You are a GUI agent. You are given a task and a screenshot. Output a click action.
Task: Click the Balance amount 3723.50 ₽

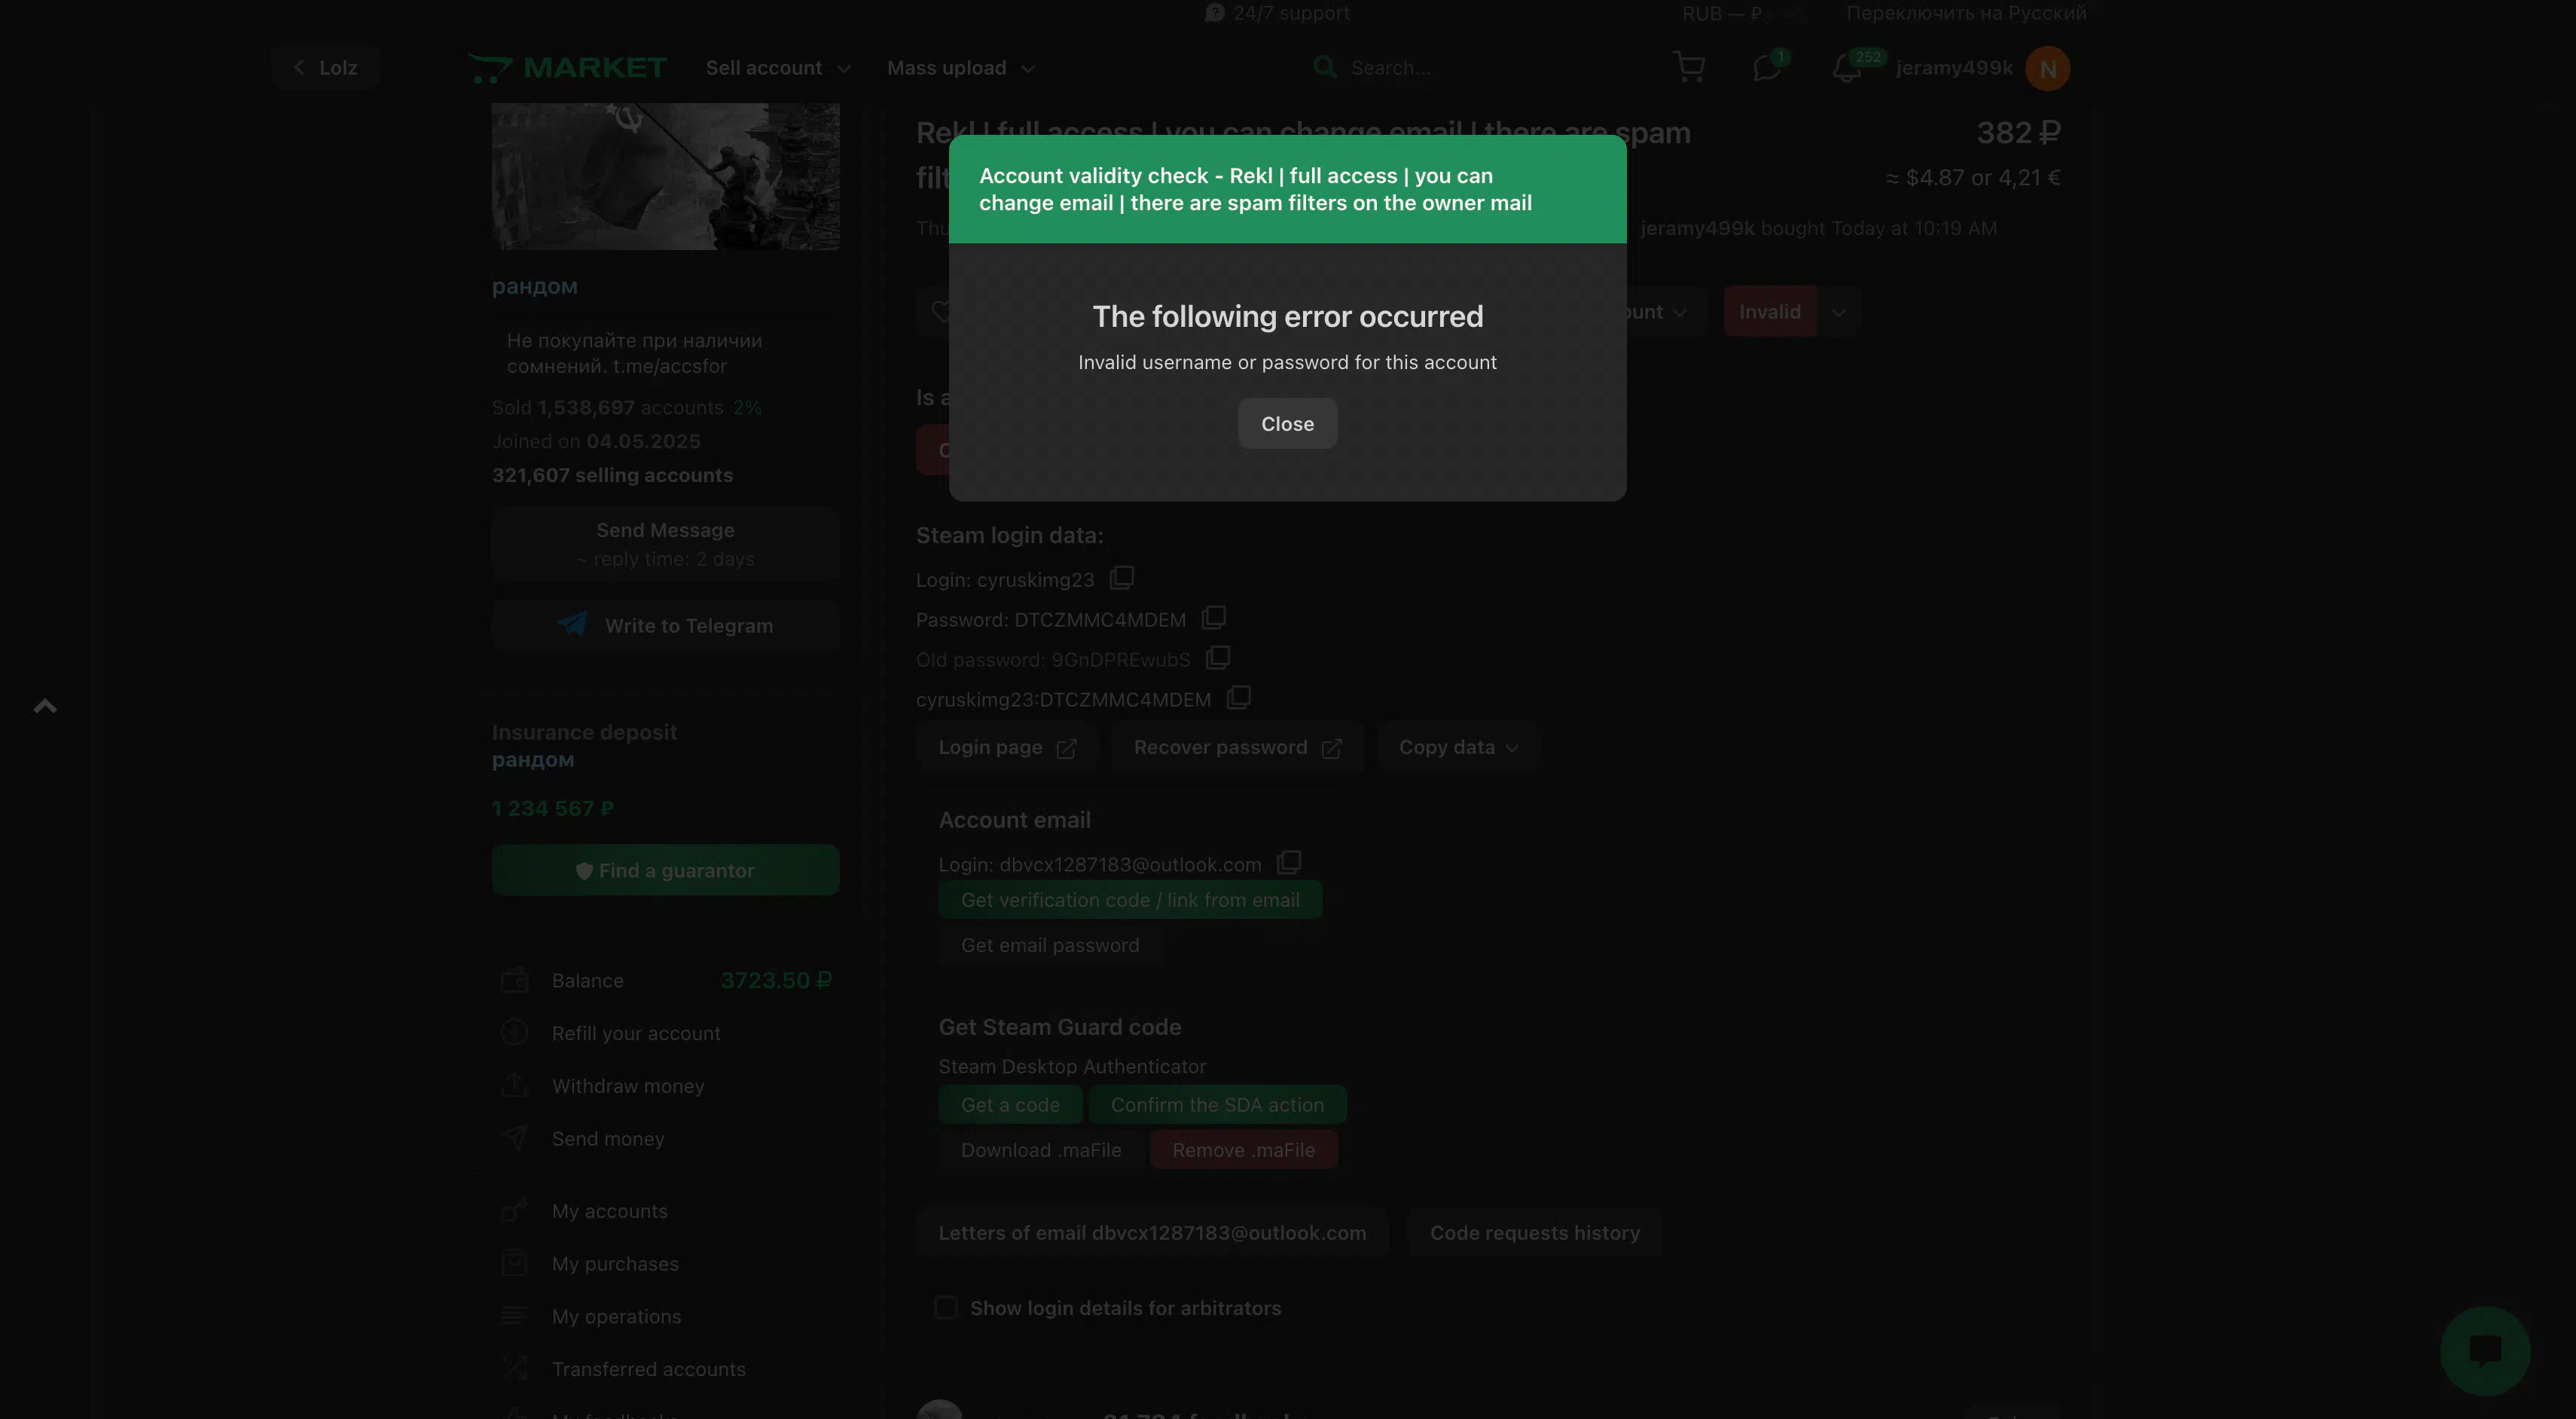(776, 980)
